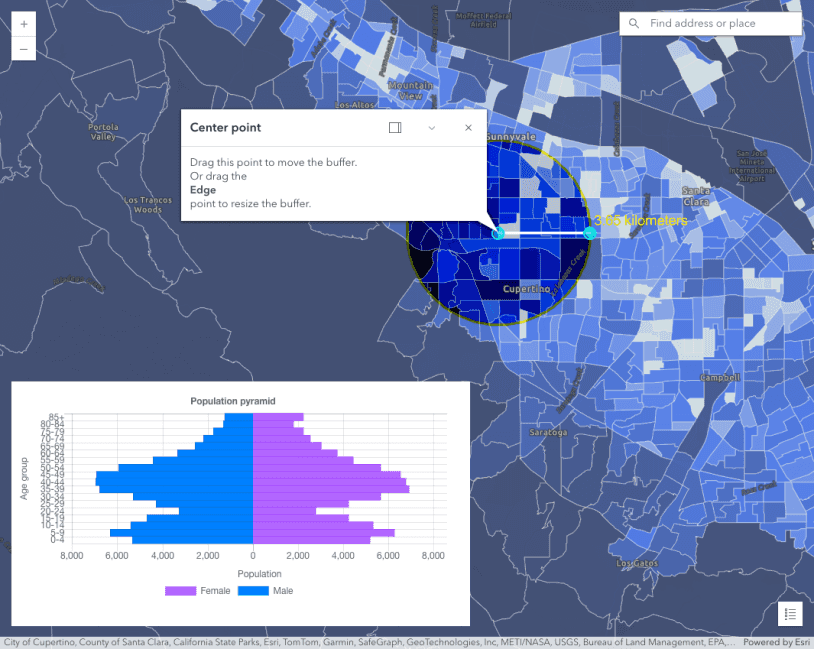
Task: Select the Portola Valley map label
Action: pyautogui.click(x=103, y=132)
